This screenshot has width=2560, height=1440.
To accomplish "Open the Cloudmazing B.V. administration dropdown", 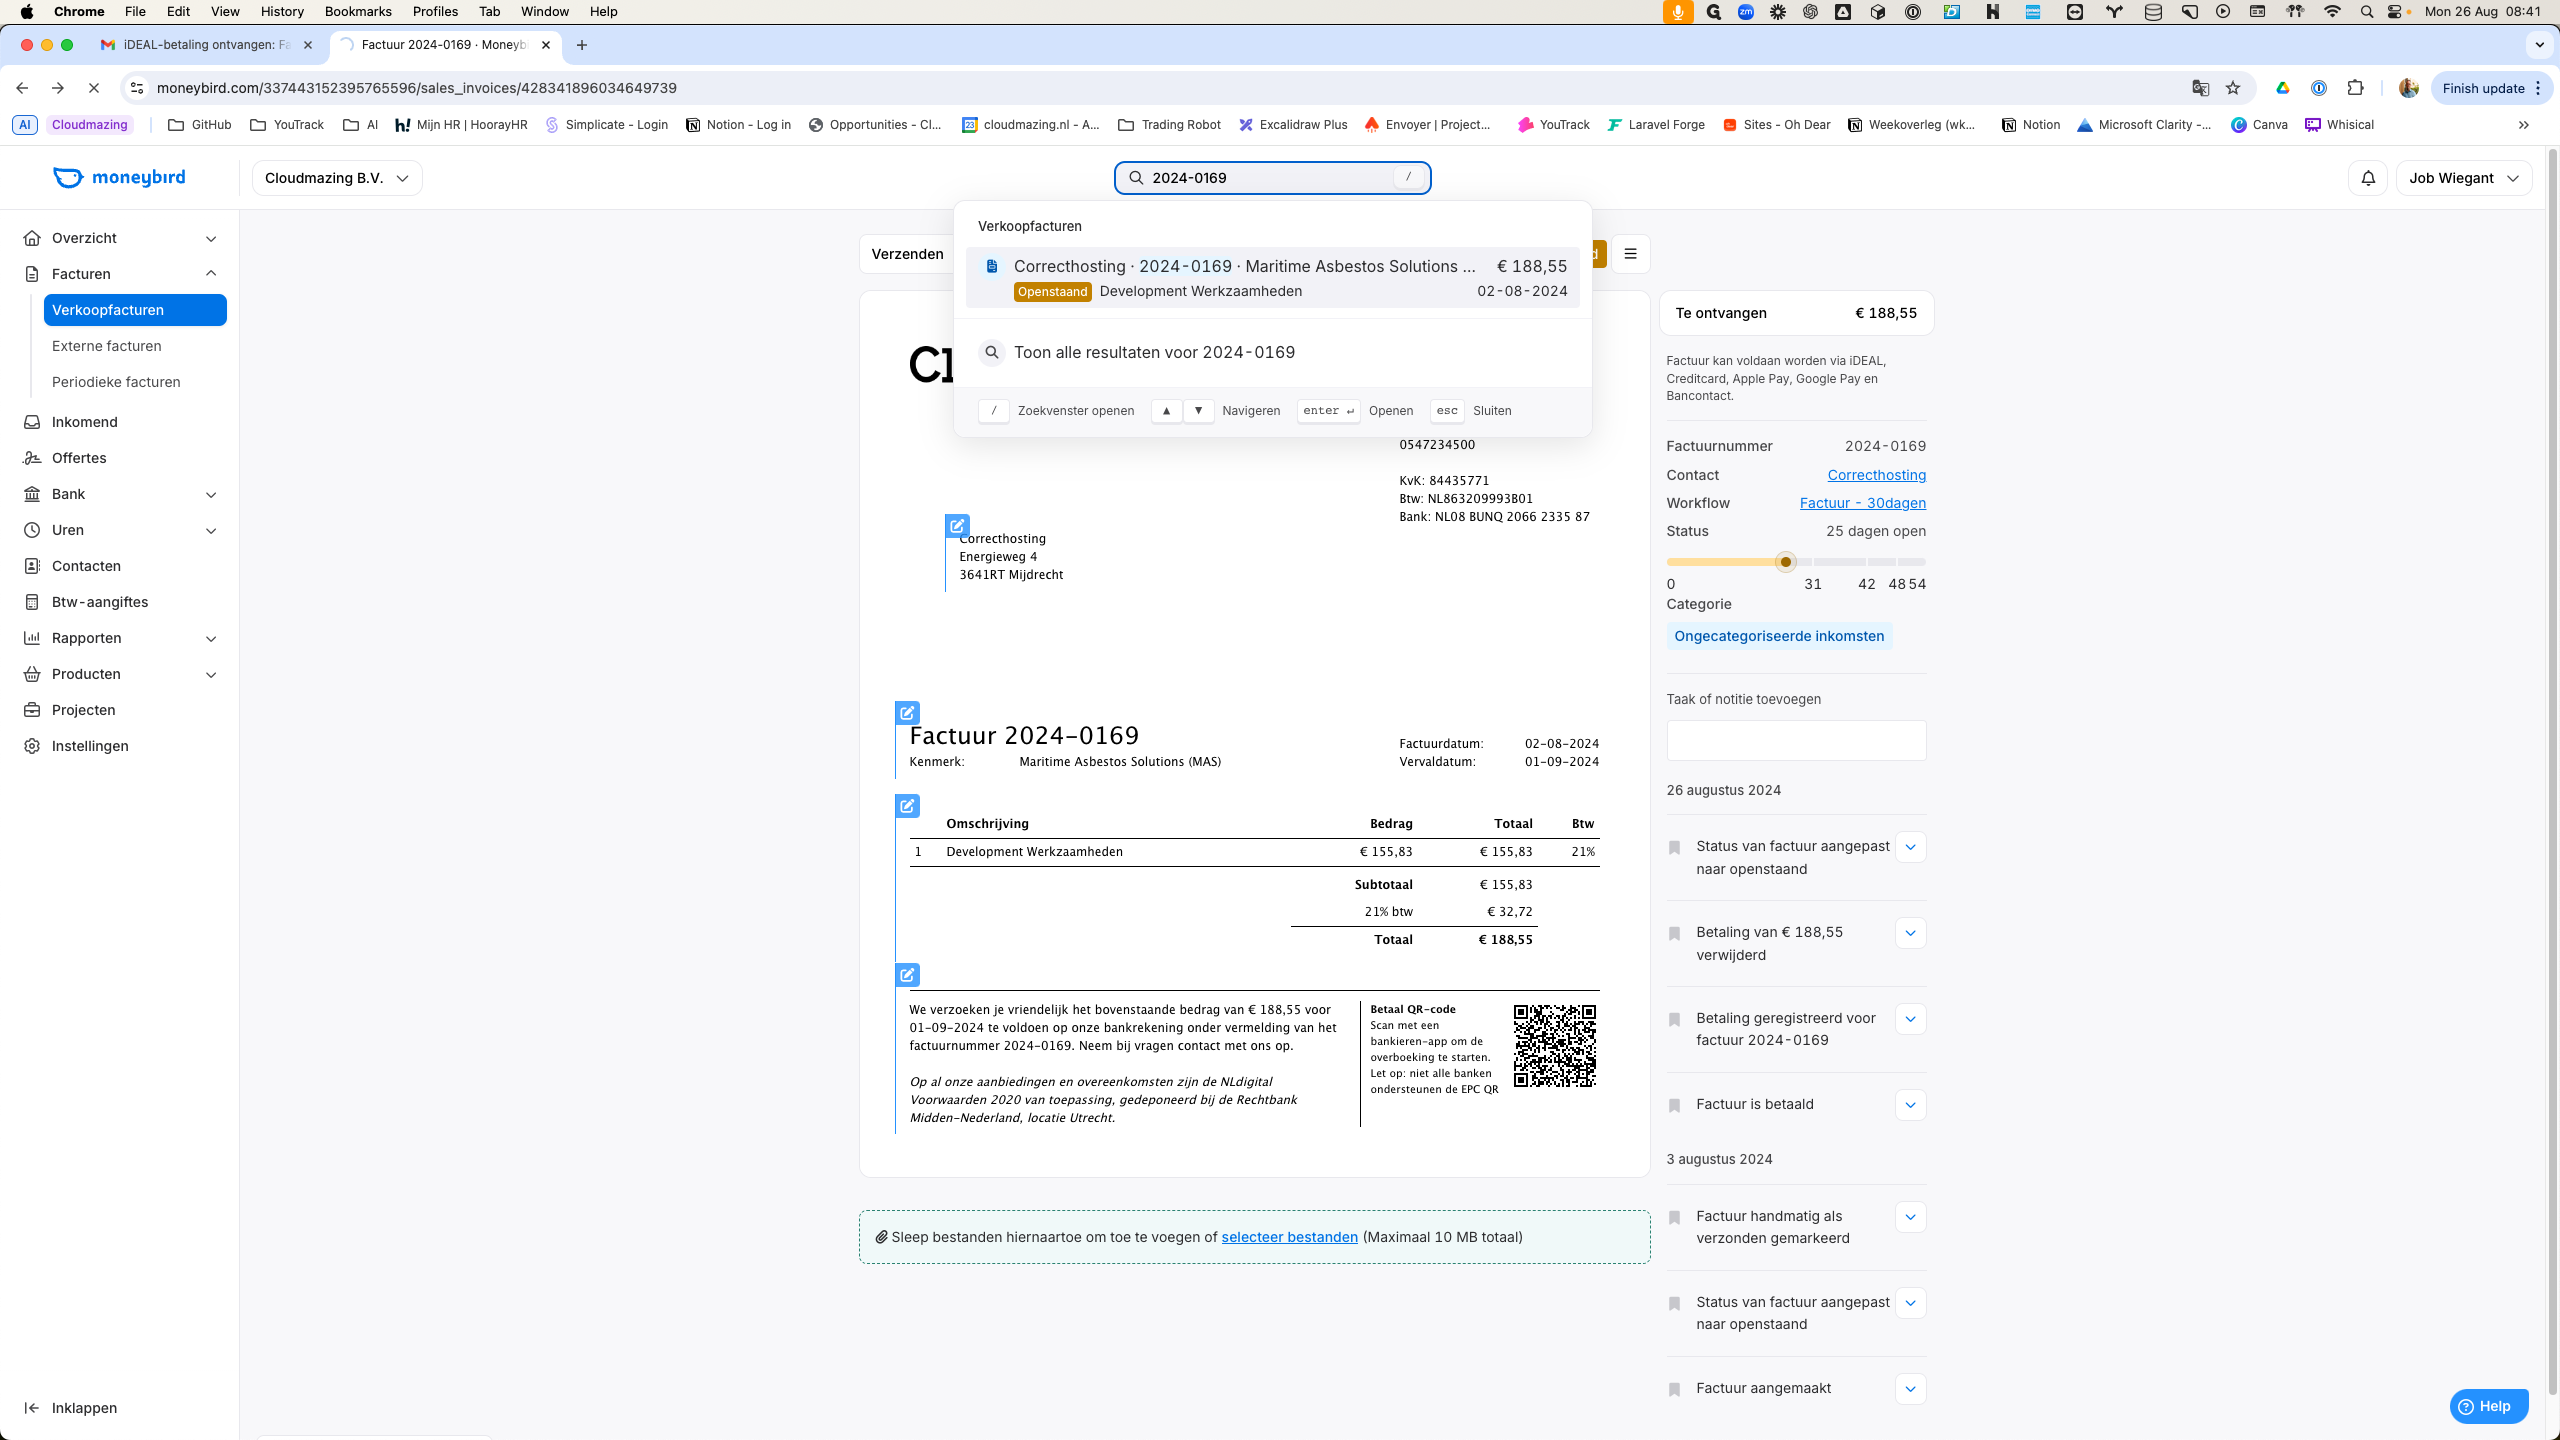I will point(337,178).
